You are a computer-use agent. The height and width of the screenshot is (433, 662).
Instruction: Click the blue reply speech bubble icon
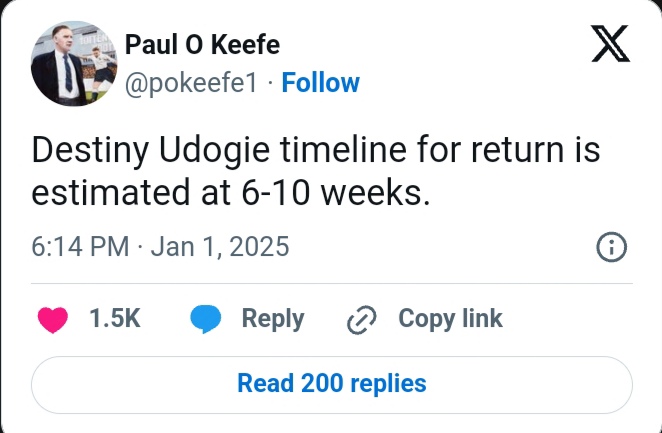(205, 319)
